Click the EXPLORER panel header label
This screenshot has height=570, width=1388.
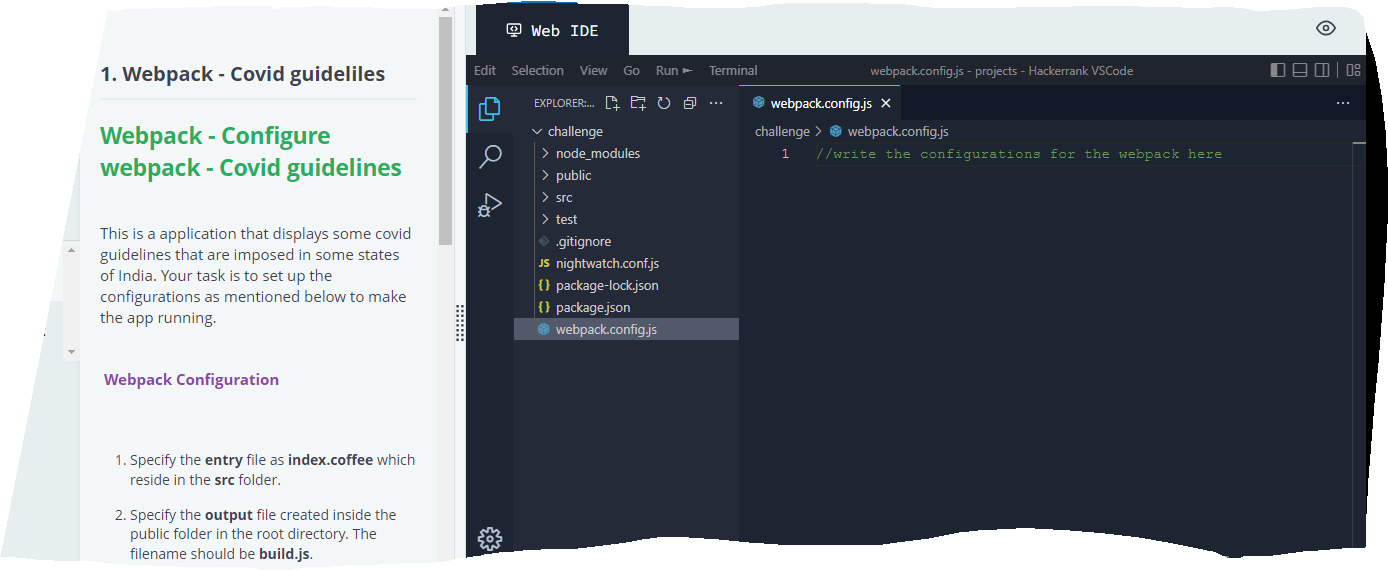(564, 103)
